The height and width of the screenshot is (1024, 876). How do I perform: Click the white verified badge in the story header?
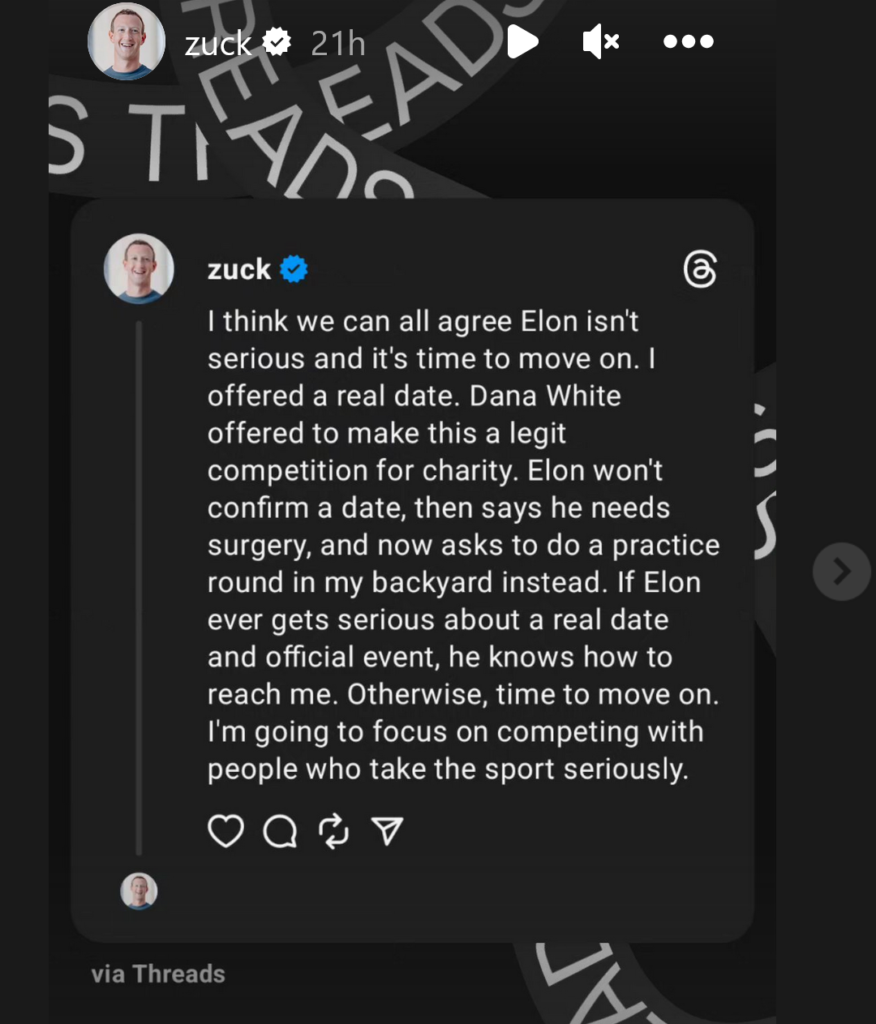(x=277, y=43)
